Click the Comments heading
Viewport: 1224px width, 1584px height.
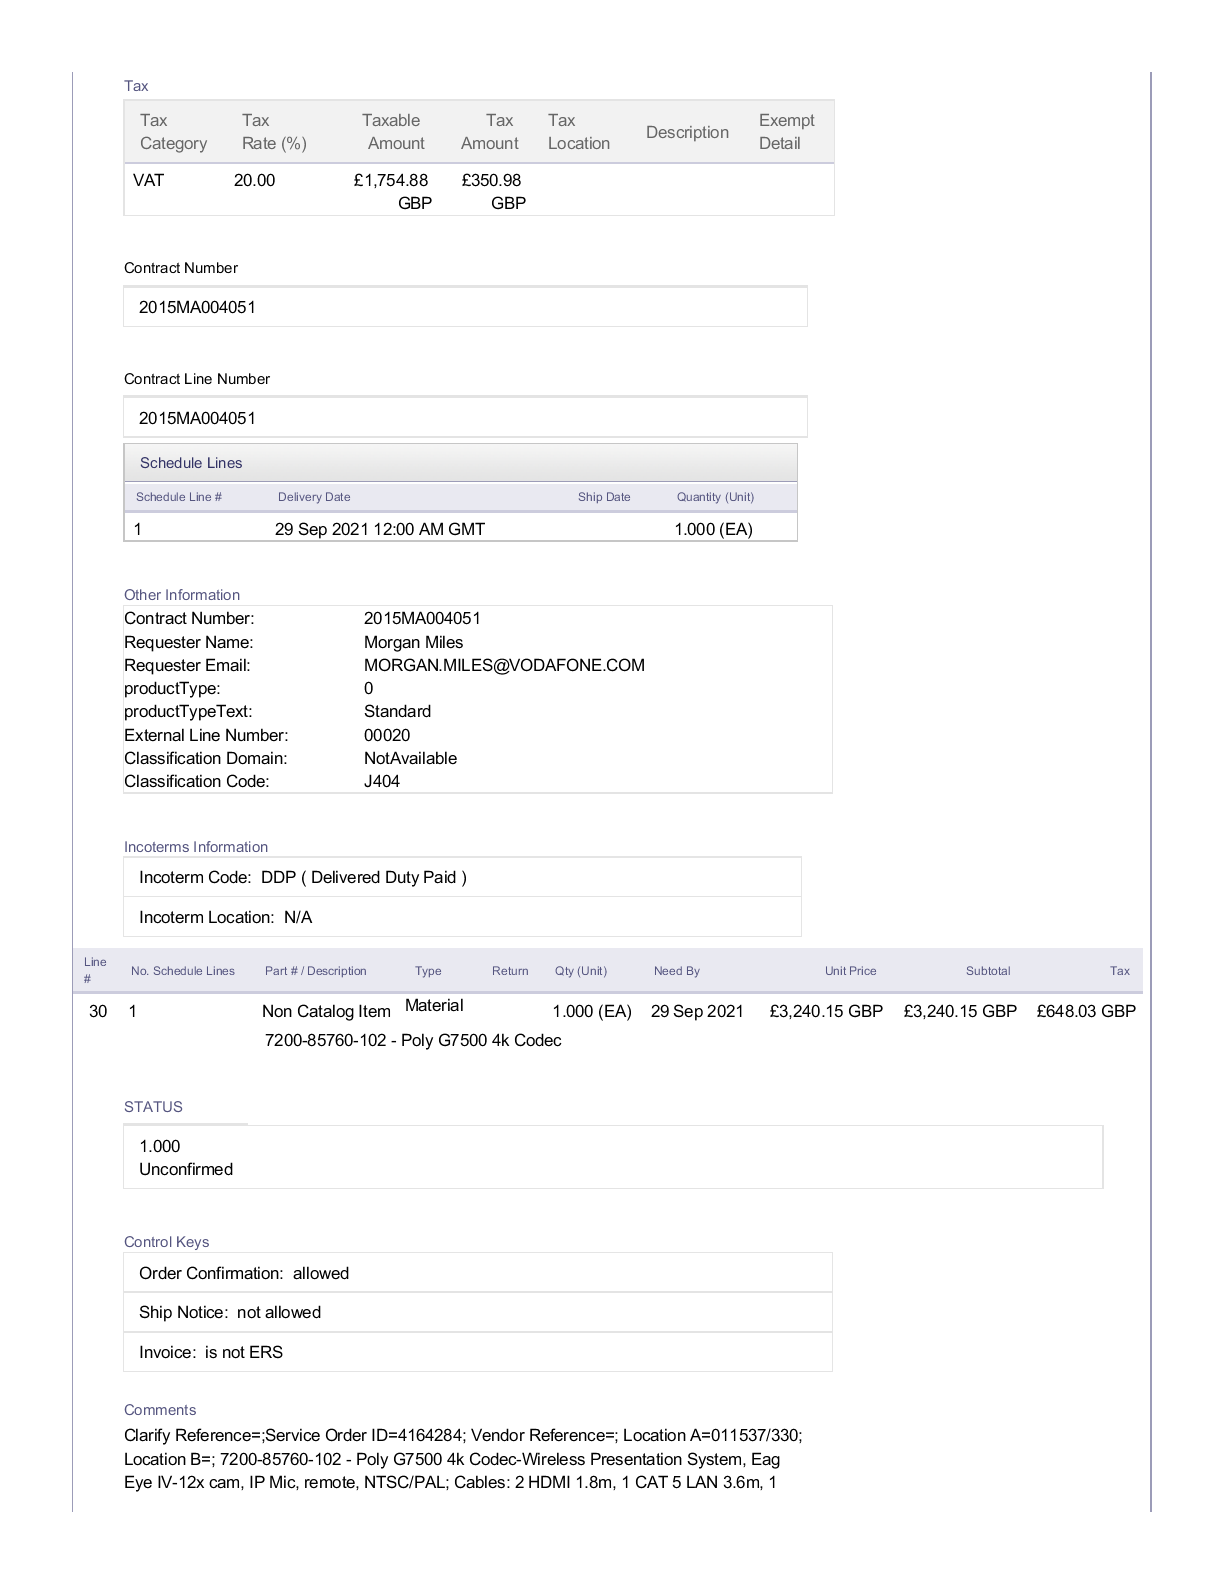[160, 1410]
